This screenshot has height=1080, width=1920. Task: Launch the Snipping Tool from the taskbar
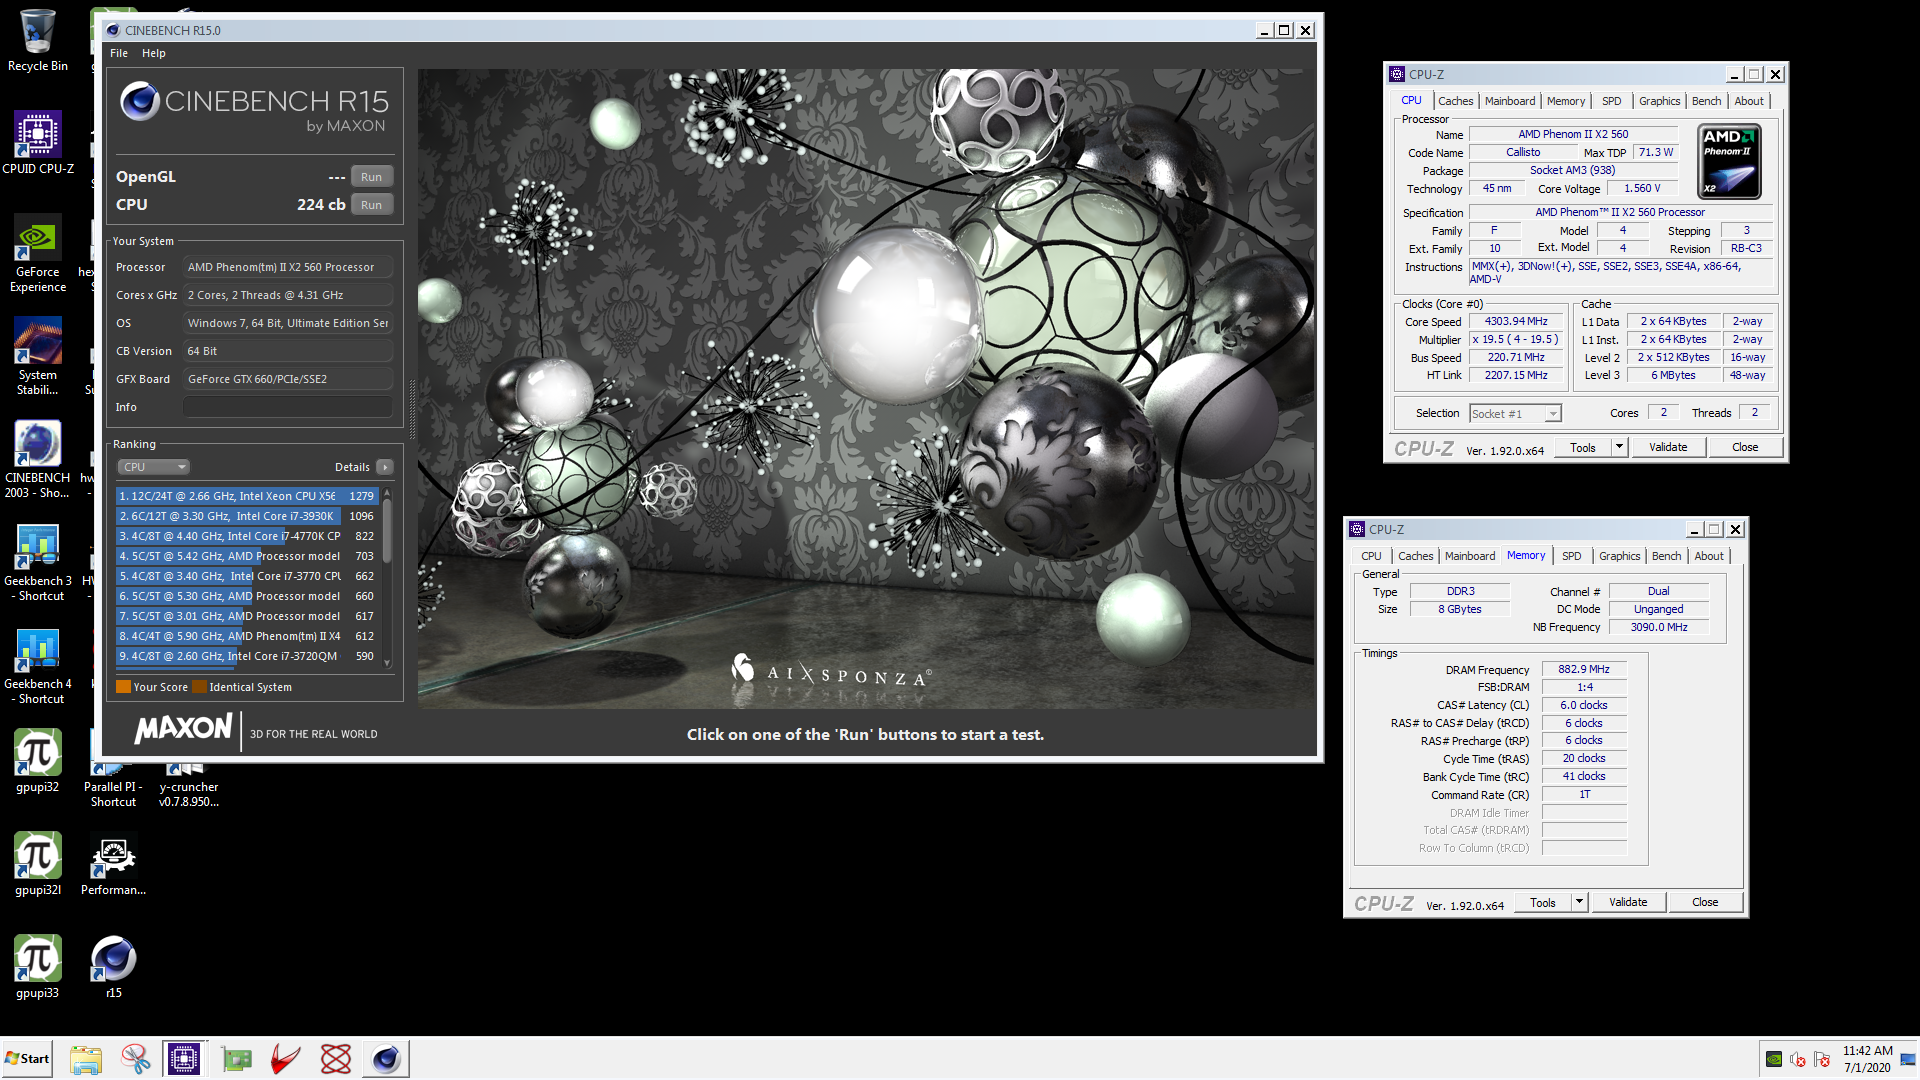[x=135, y=1059]
